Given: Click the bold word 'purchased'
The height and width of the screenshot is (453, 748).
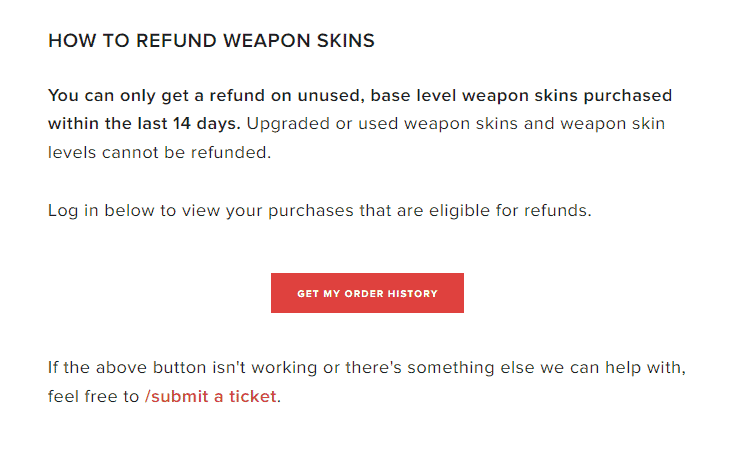Looking at the screenshot, I should pyautogui.click(x=628, y=95).
